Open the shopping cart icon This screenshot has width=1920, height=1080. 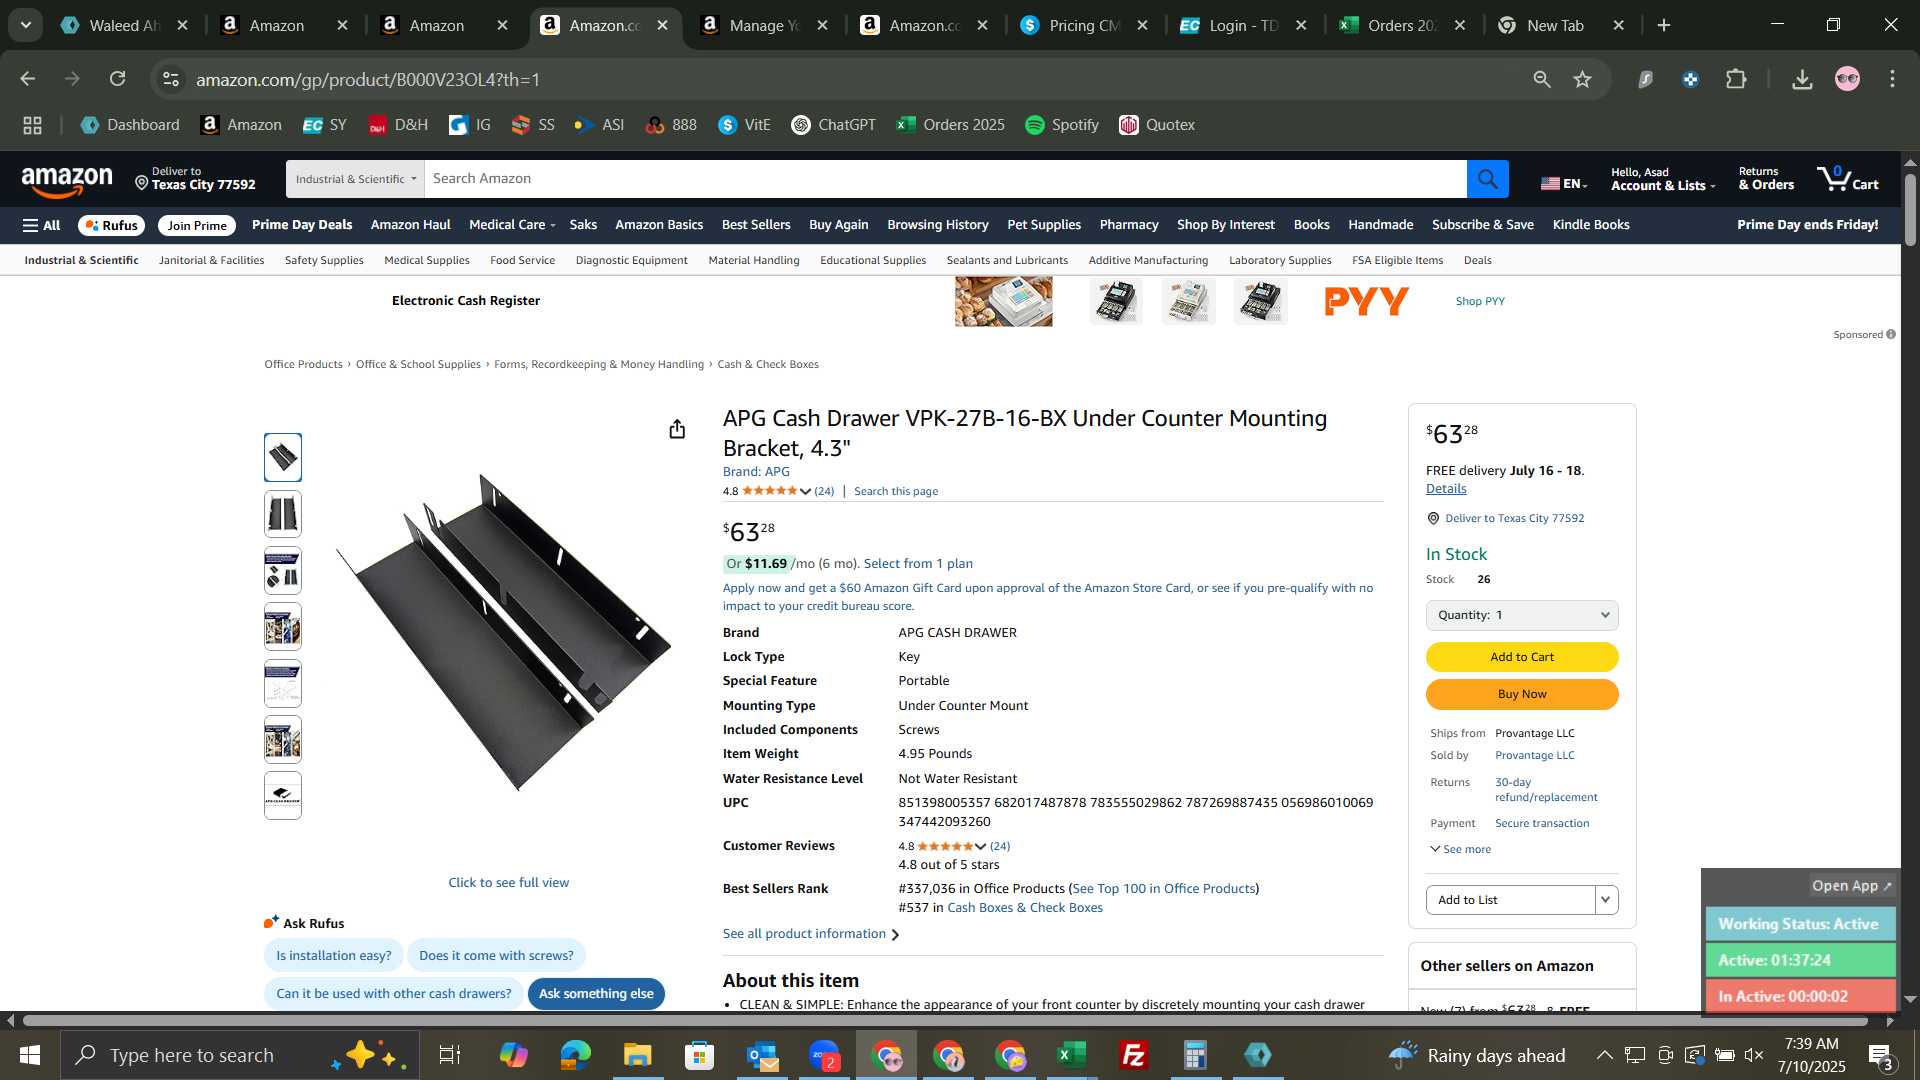pos(1847,179)
